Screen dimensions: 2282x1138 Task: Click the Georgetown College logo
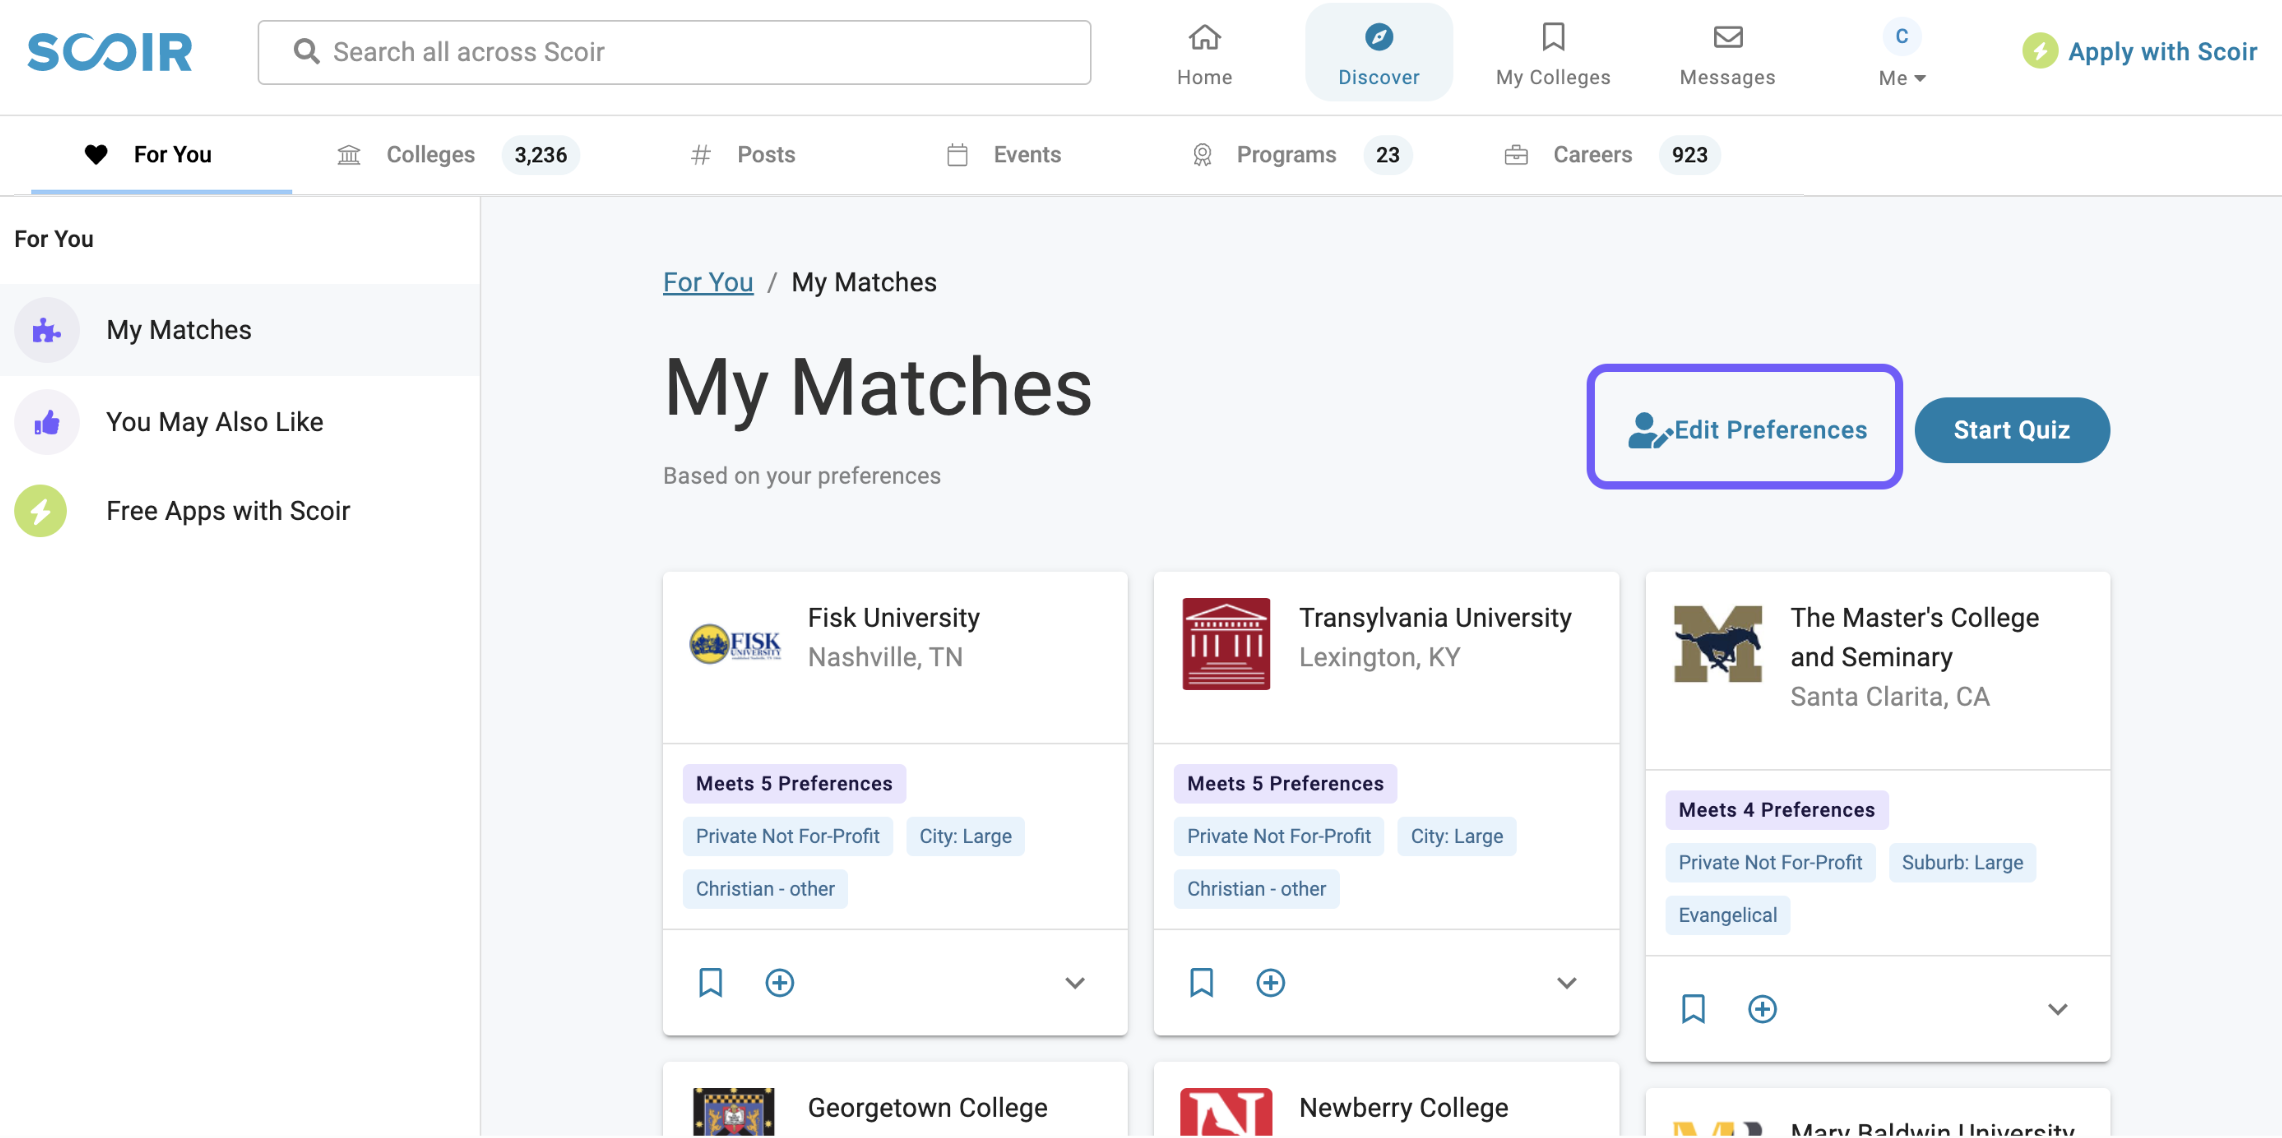click(x=734, y=1112)
